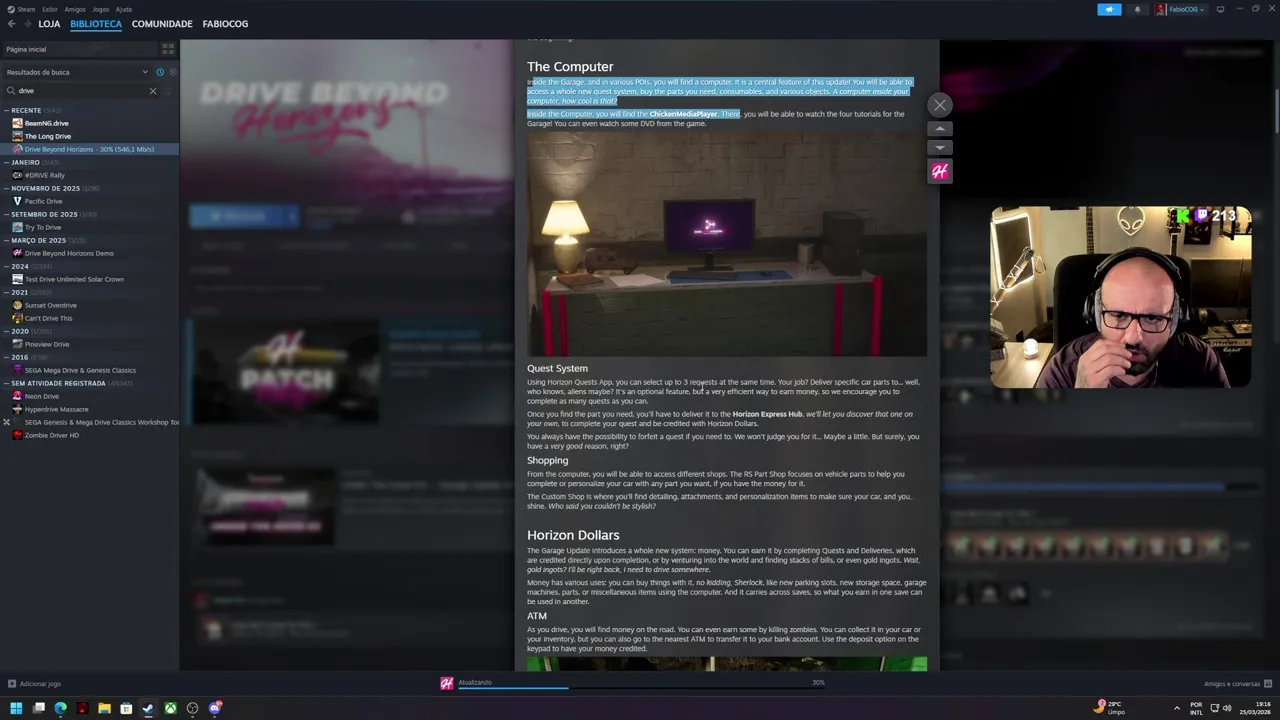
Task: Select Drive Beyond Horizons downloading entry
Action: (x=89, y=149)
